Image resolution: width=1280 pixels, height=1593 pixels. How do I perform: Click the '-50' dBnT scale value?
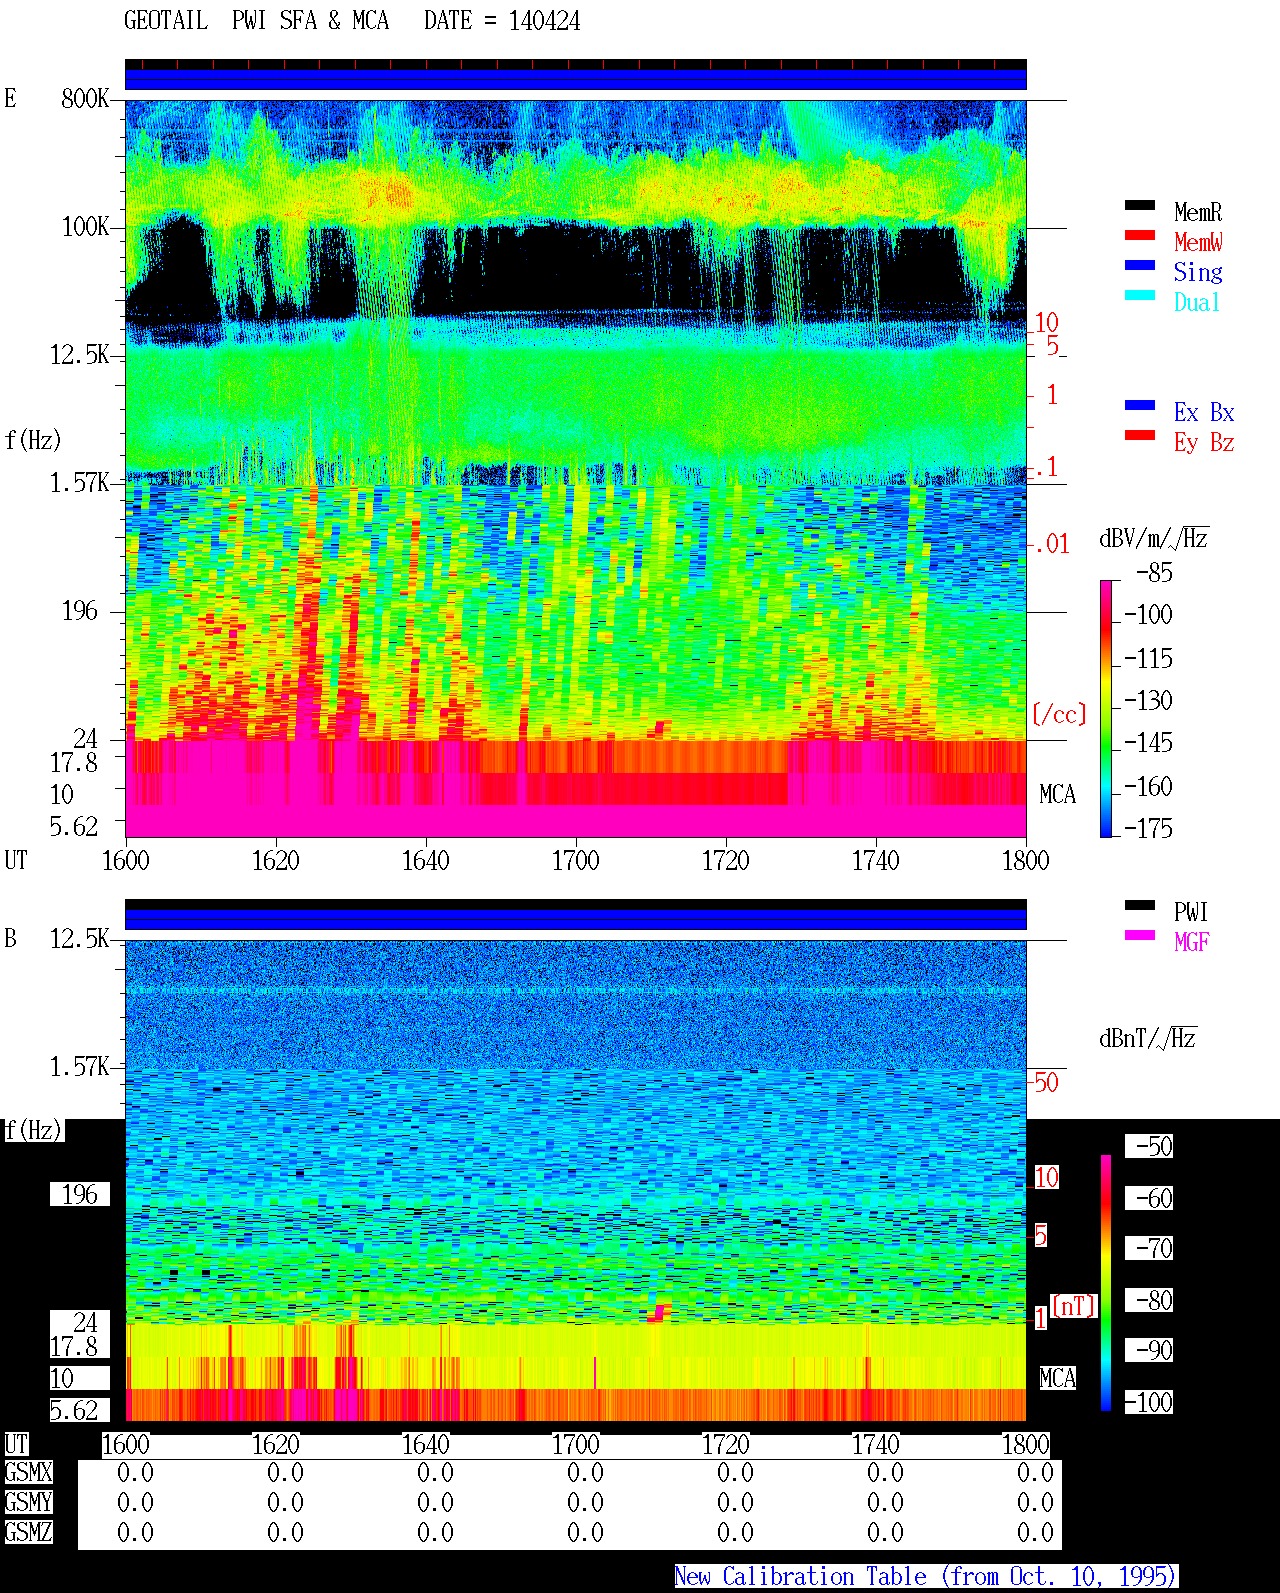1154,1147
